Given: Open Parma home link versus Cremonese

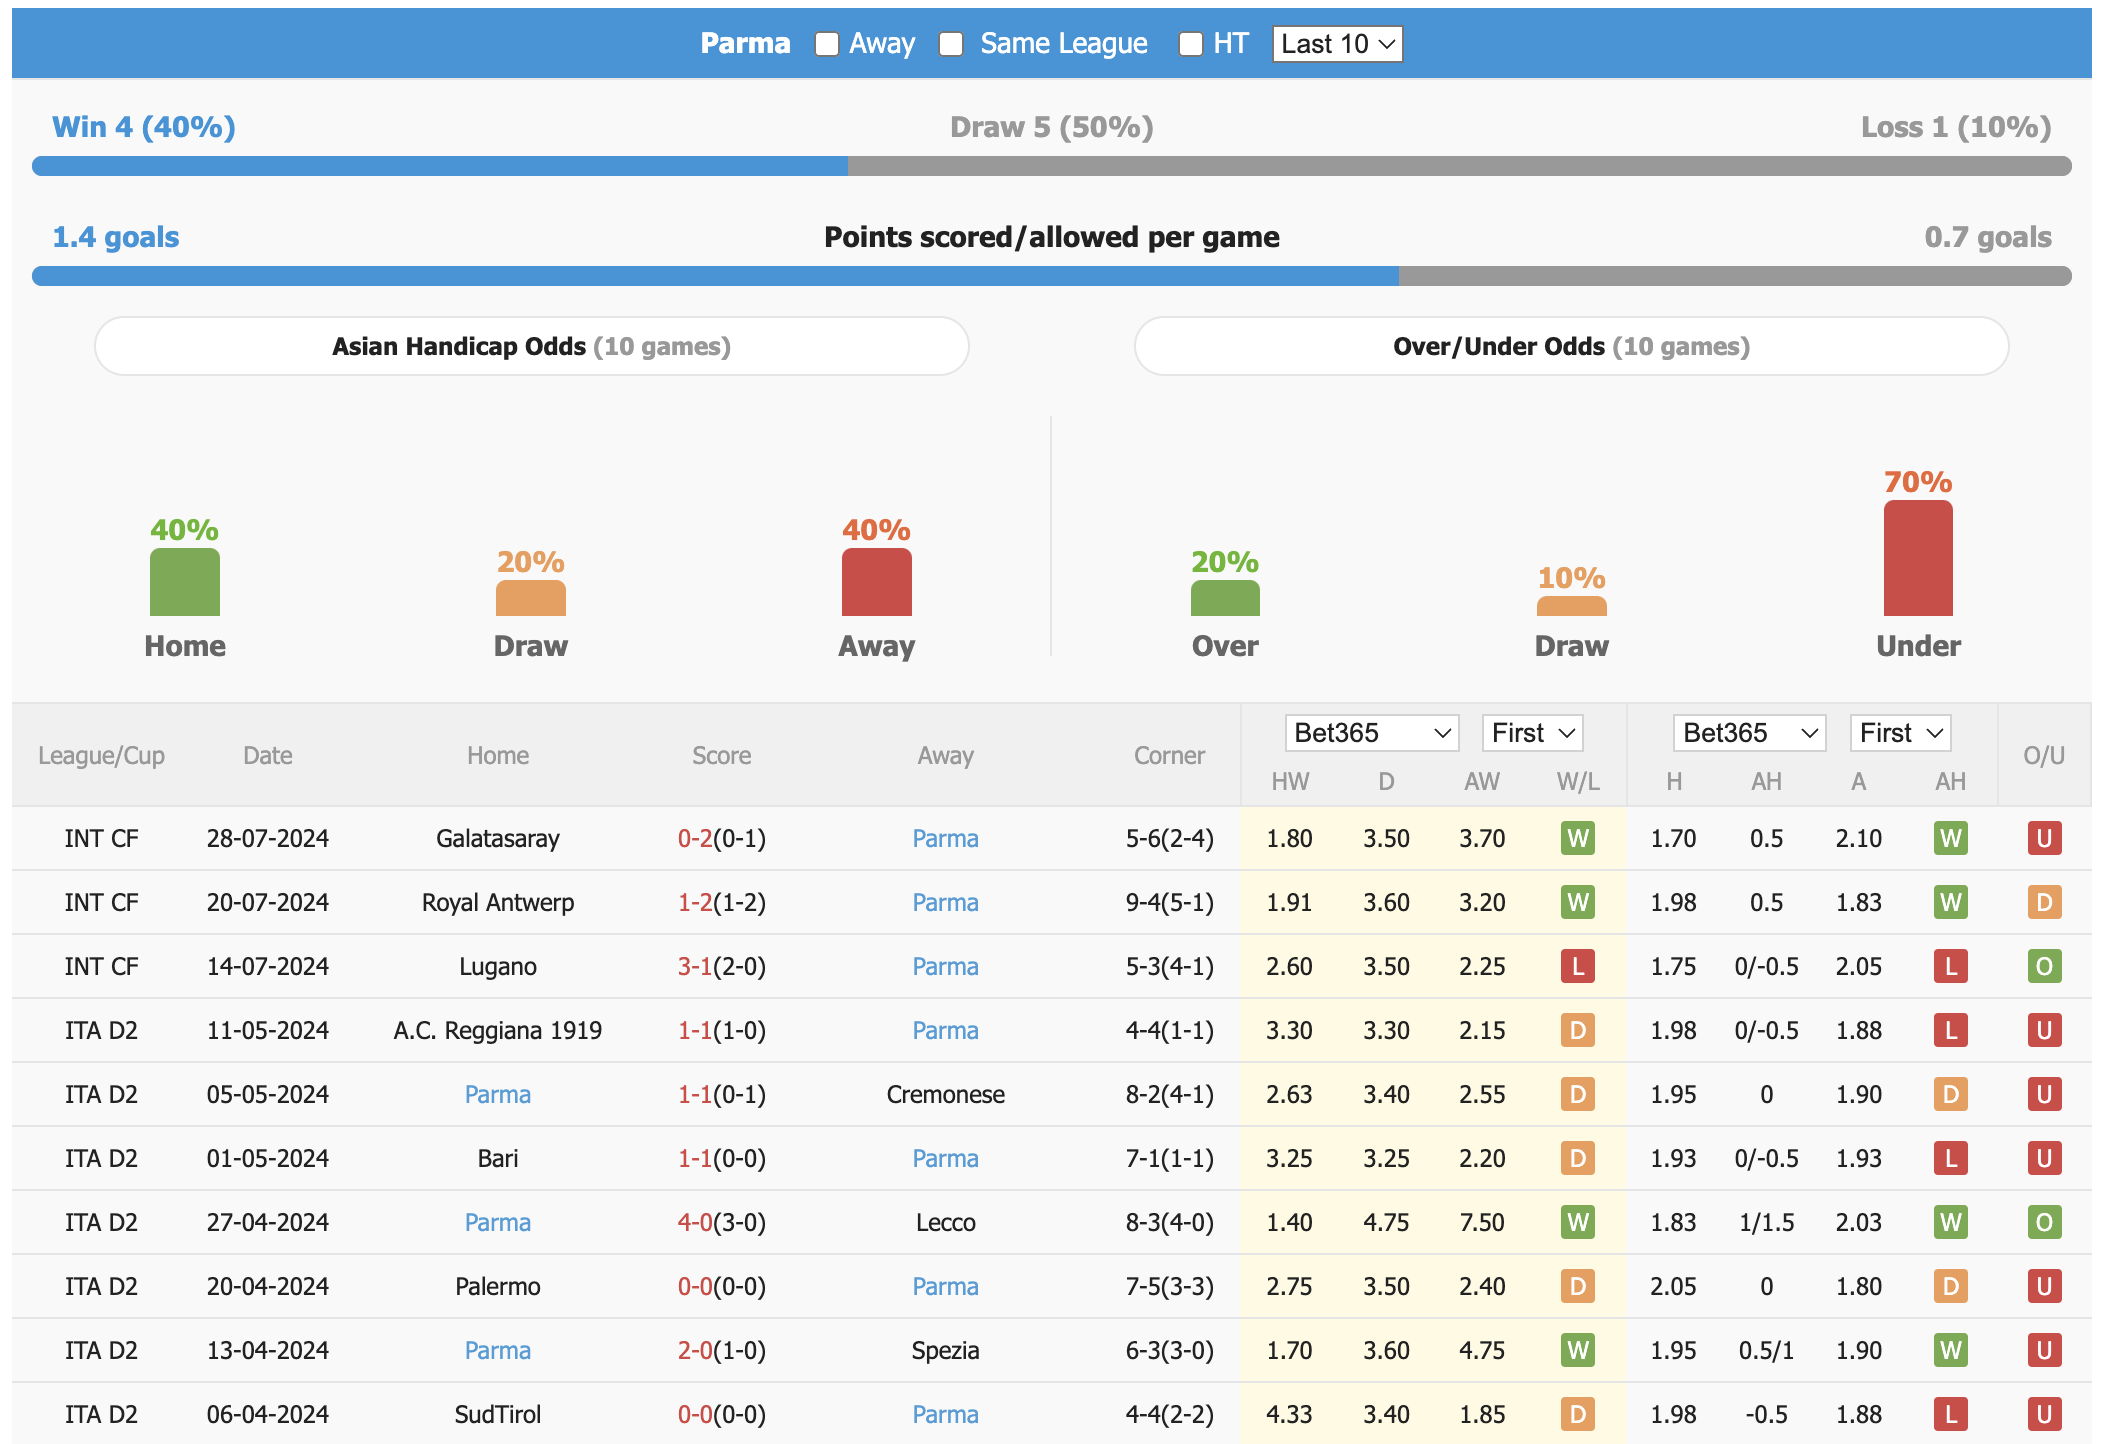Looking at the screenshot, I should [497, 1094].
